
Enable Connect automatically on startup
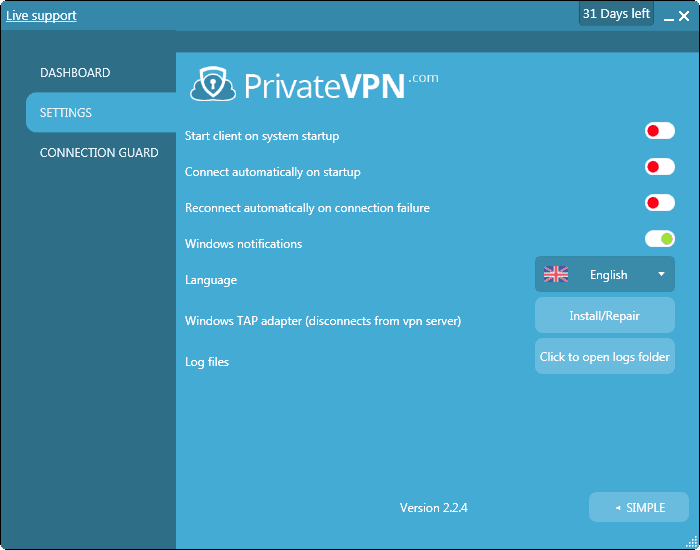(659, 167)
